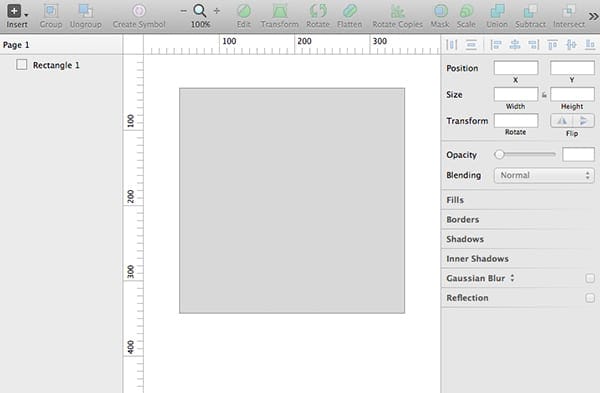Click the Size Width field
The width and height of the screenshot is (600, 393).
[516, 94]
